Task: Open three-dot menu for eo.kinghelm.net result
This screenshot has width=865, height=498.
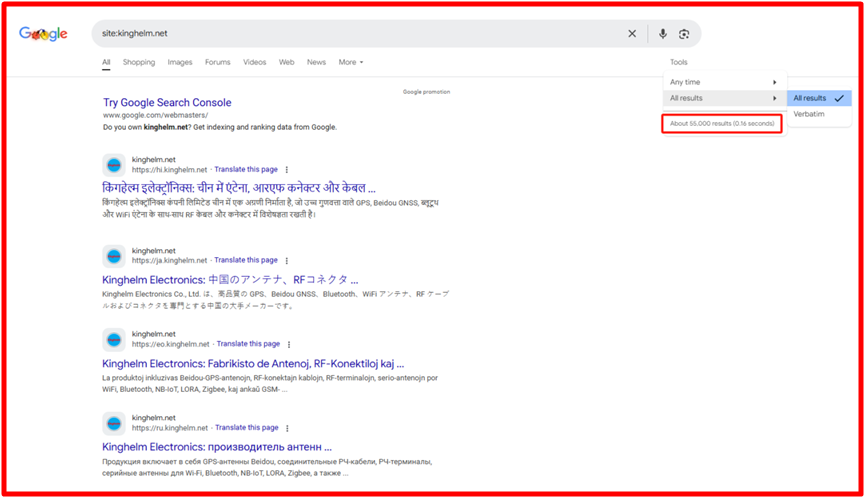Action: click(x=289, y=344)
